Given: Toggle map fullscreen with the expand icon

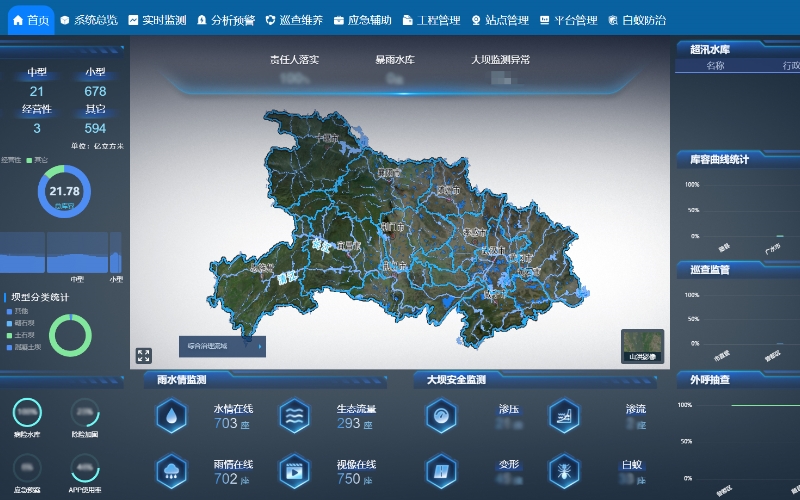Looking at the screenshot, I should [x=144, y=355].
